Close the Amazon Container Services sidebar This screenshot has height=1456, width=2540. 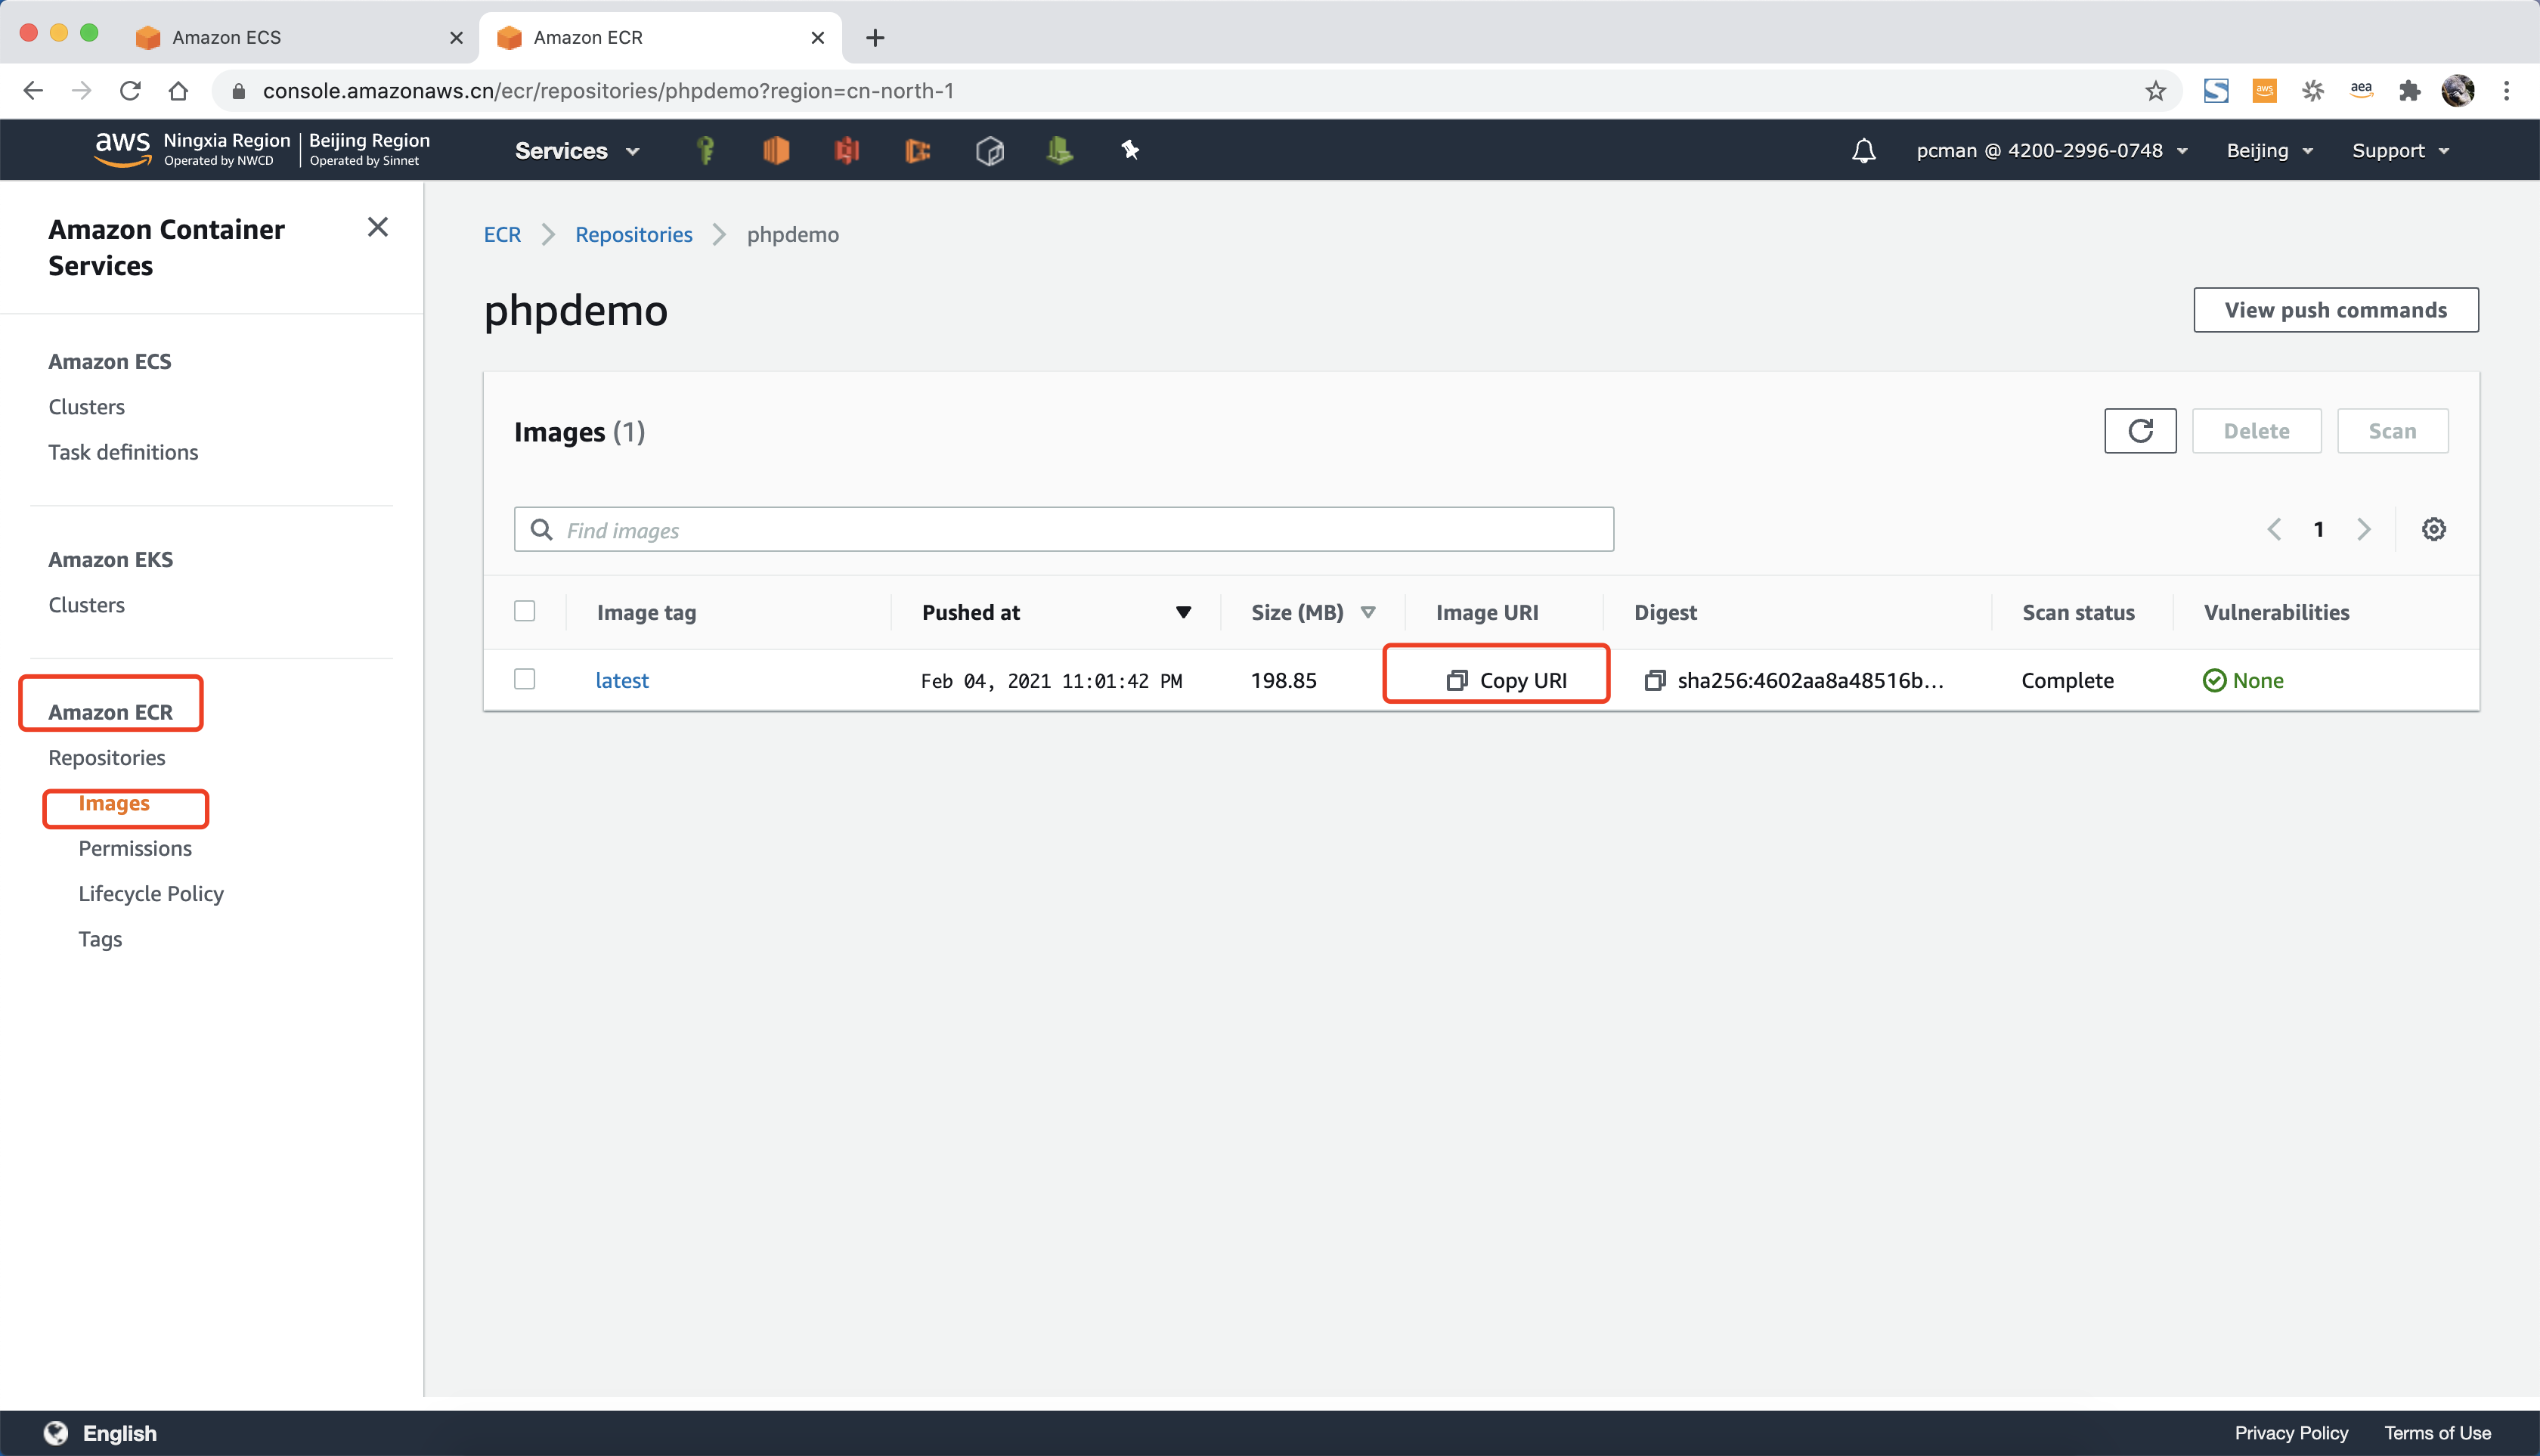377,227
